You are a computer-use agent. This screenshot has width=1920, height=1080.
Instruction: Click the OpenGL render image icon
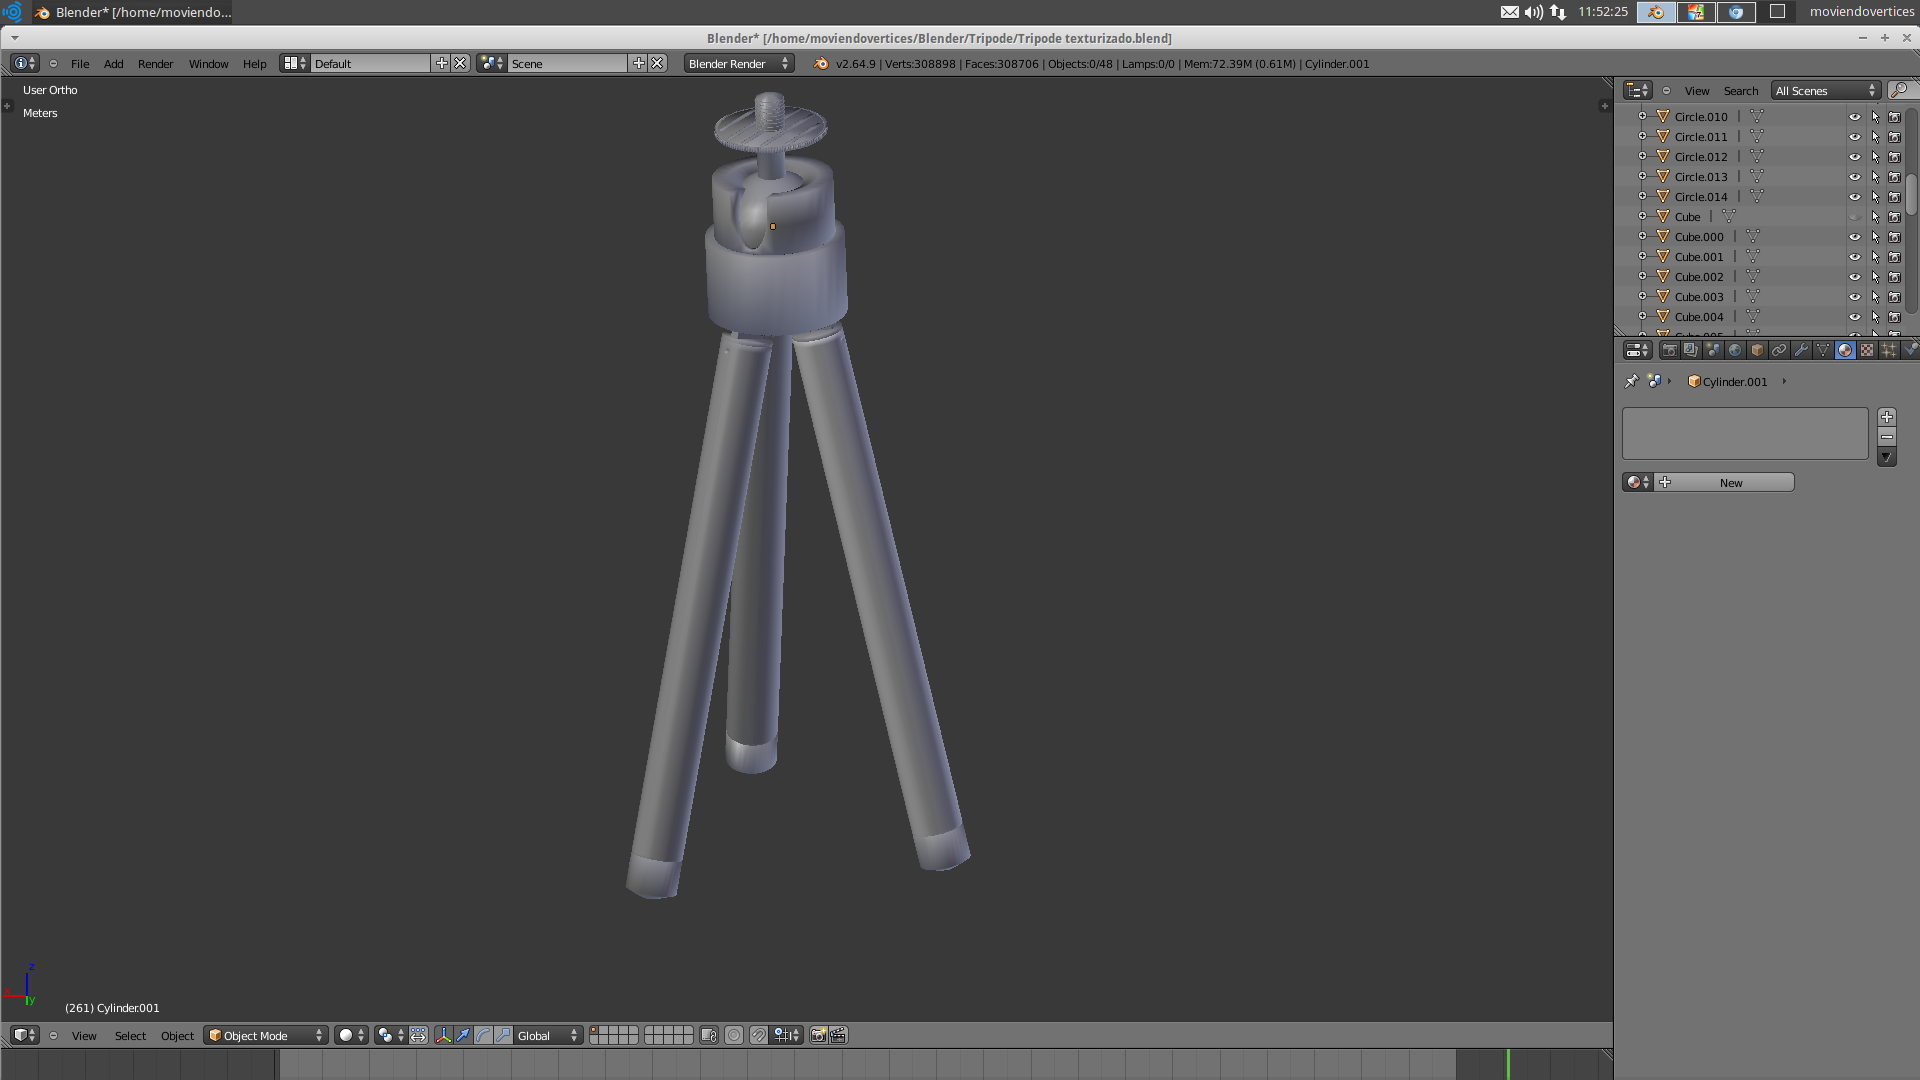click(818, 1036)
